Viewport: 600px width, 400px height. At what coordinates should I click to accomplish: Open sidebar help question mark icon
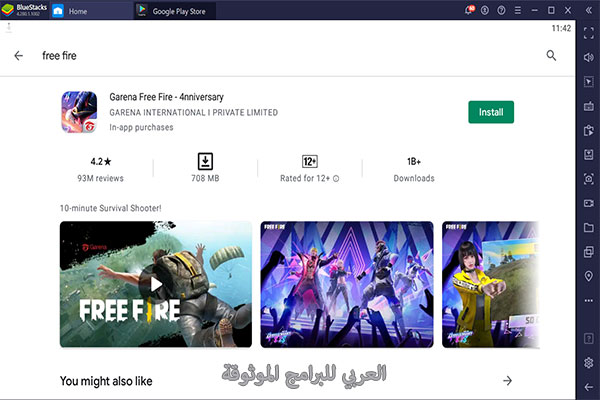pyautogui.click(x=589, y=338)
